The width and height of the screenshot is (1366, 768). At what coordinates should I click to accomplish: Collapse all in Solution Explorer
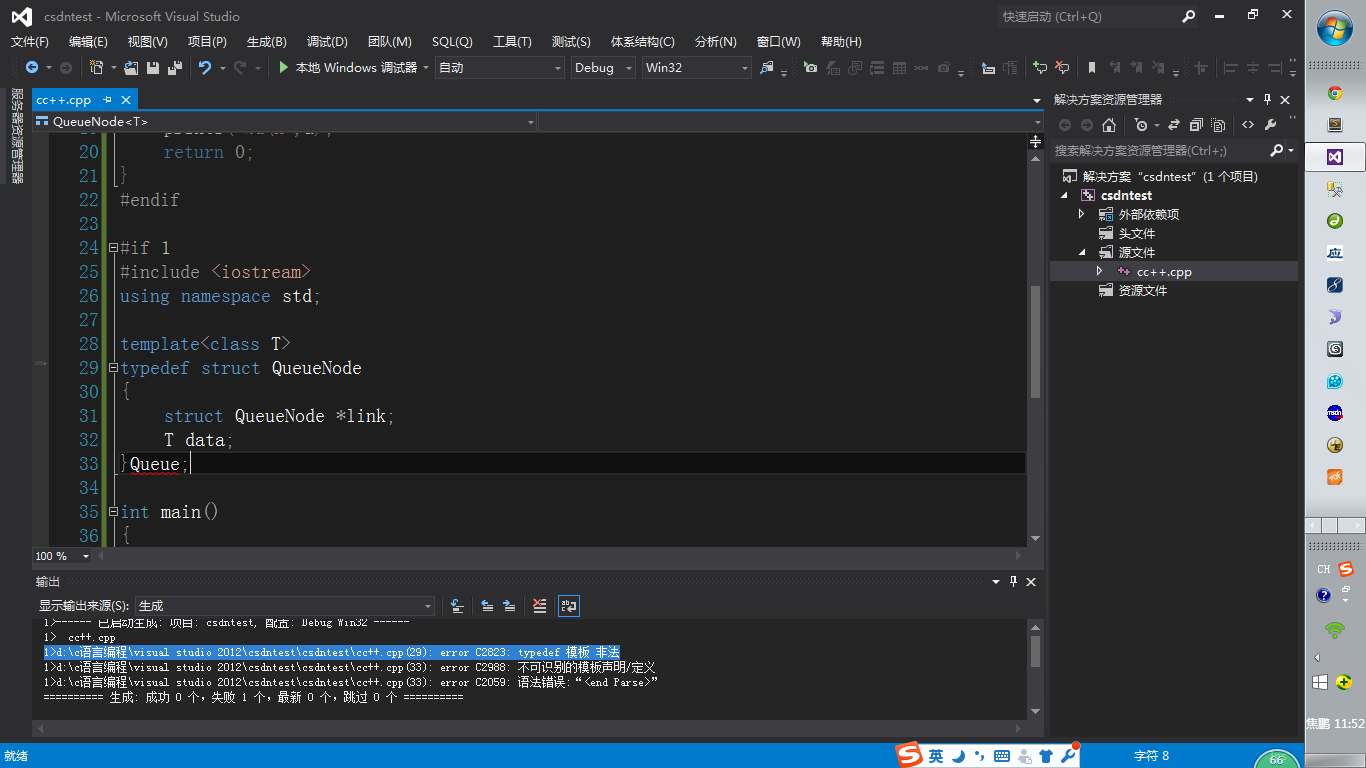point(1196,125)
